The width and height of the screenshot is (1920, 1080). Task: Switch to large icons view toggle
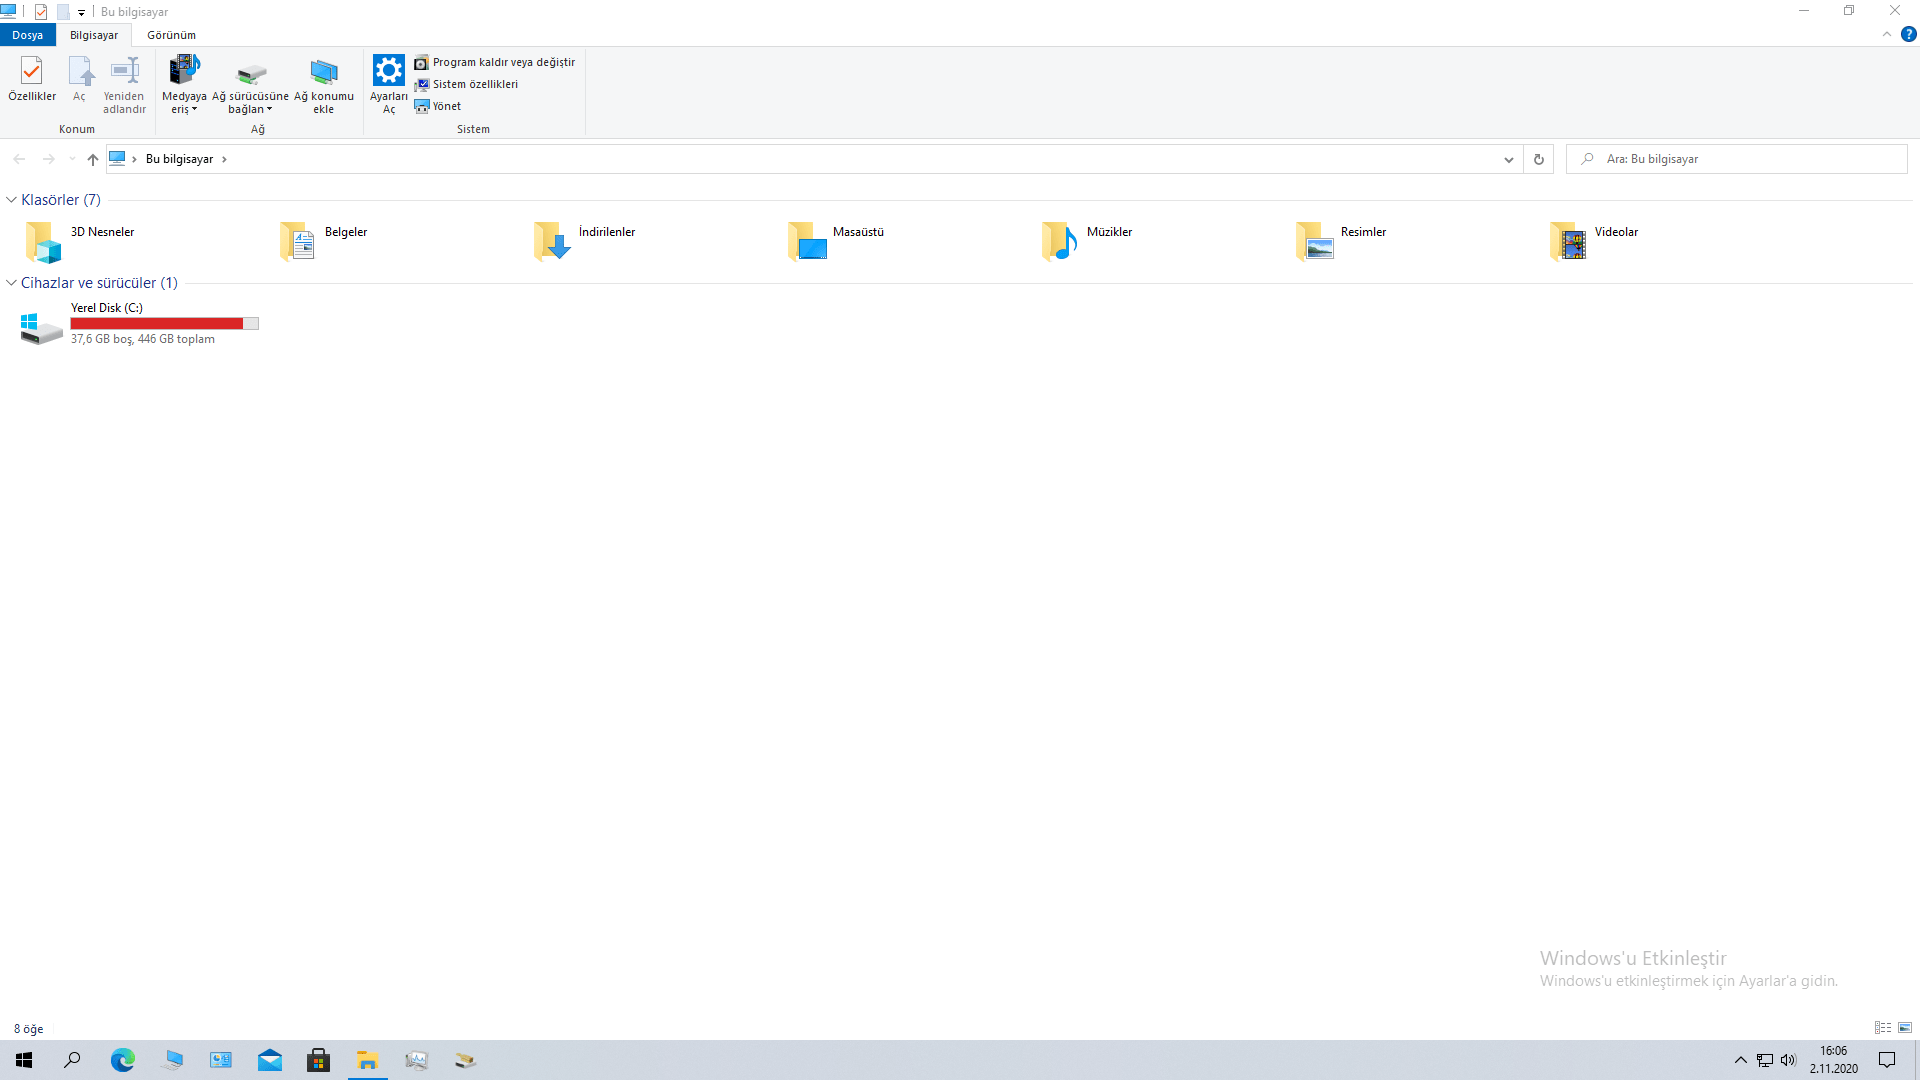(x=1905, y=1028)
